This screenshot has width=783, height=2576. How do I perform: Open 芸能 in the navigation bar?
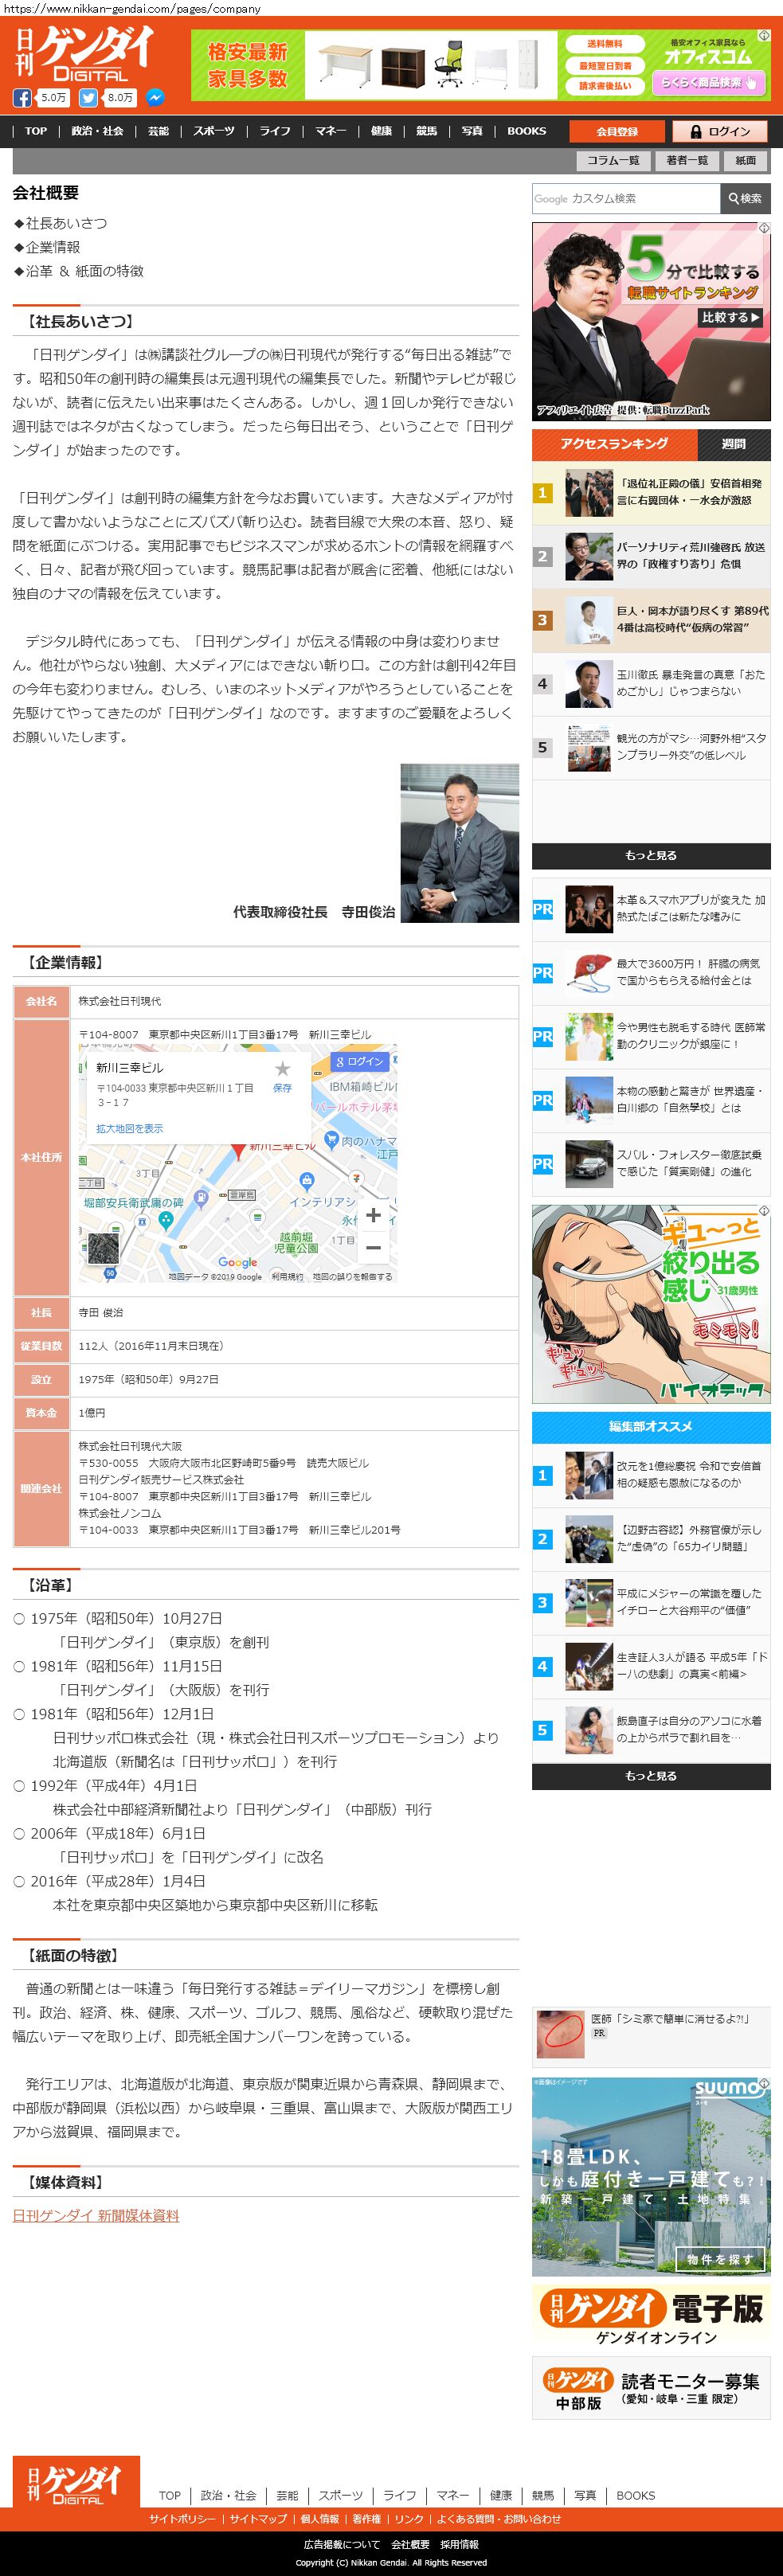pos(158,131)
